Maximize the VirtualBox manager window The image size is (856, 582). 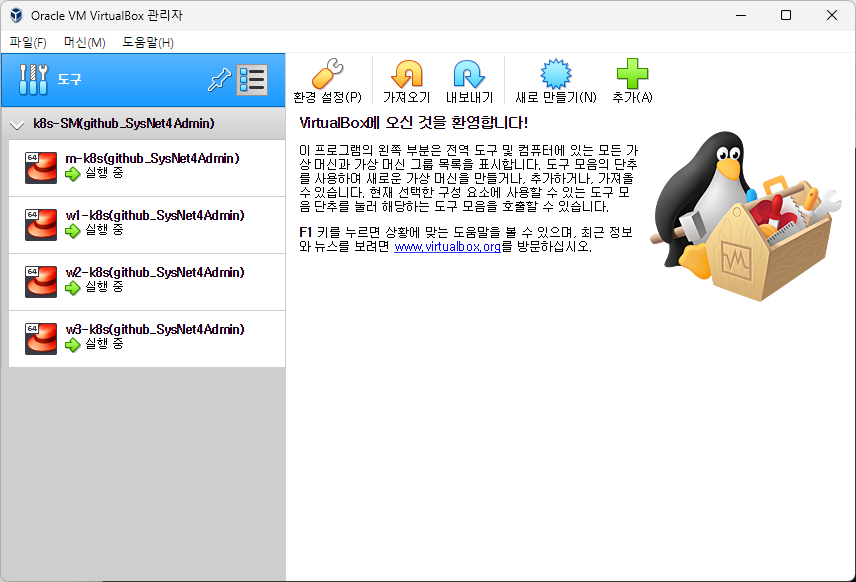(x=786, y=15)
